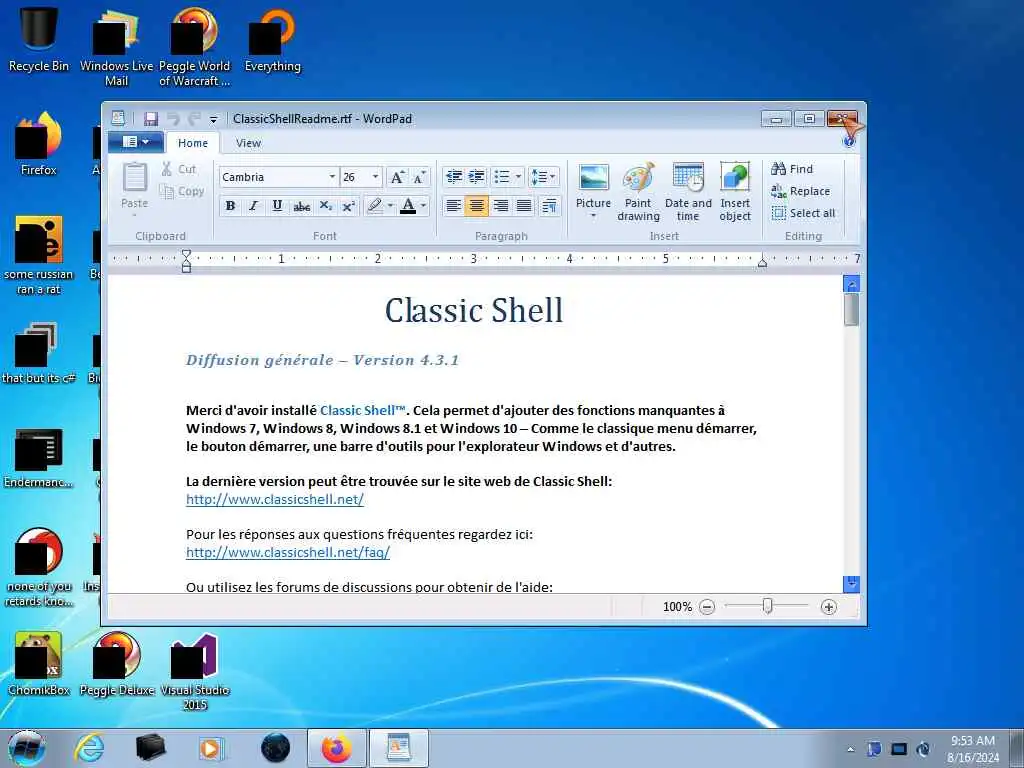1024x768 pixels.
Task: Open the line spacing dropdown
Action: [x=543, y=177]
